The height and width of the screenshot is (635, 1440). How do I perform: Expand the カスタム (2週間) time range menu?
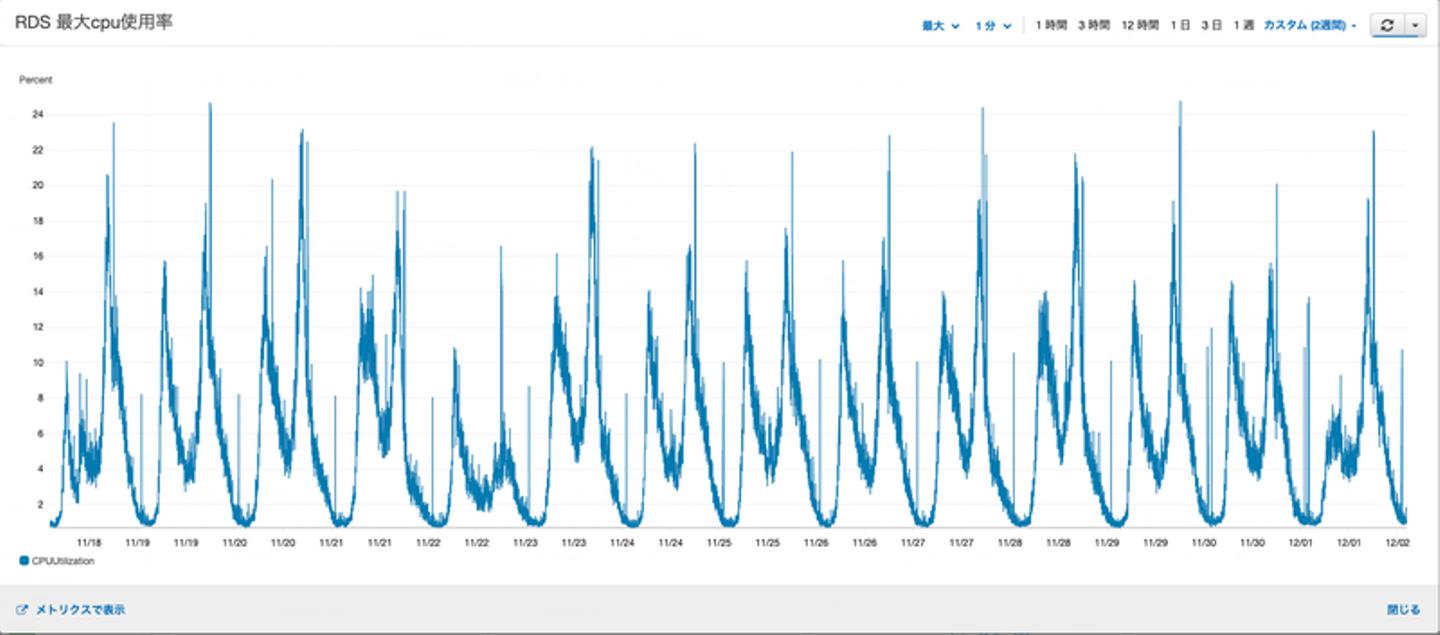[1310, 26]
